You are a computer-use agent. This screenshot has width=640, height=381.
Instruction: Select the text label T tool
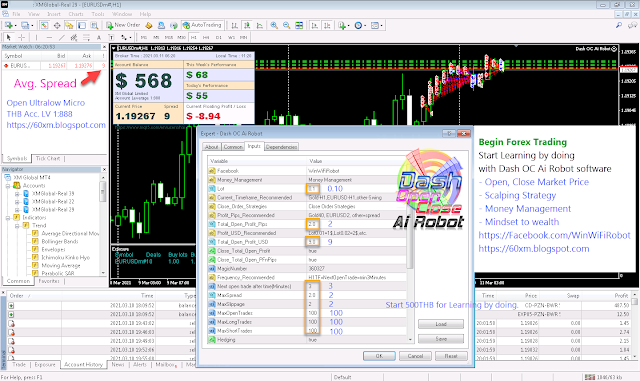click(x=111, y=37)
